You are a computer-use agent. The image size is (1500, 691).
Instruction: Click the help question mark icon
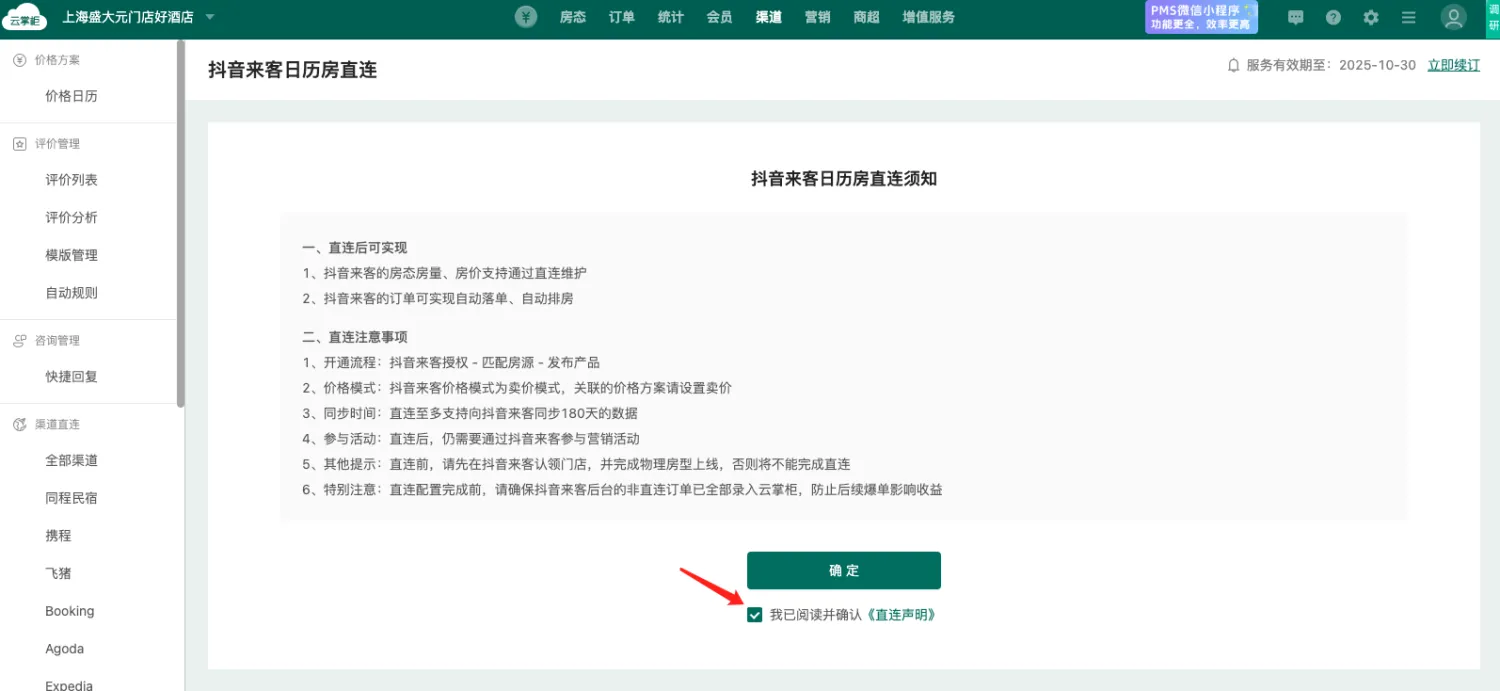[1333, 17]
